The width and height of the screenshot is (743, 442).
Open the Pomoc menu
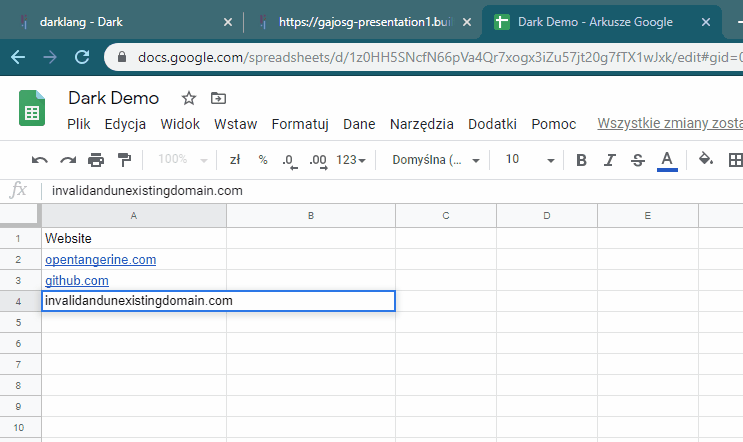click(553, 124)
